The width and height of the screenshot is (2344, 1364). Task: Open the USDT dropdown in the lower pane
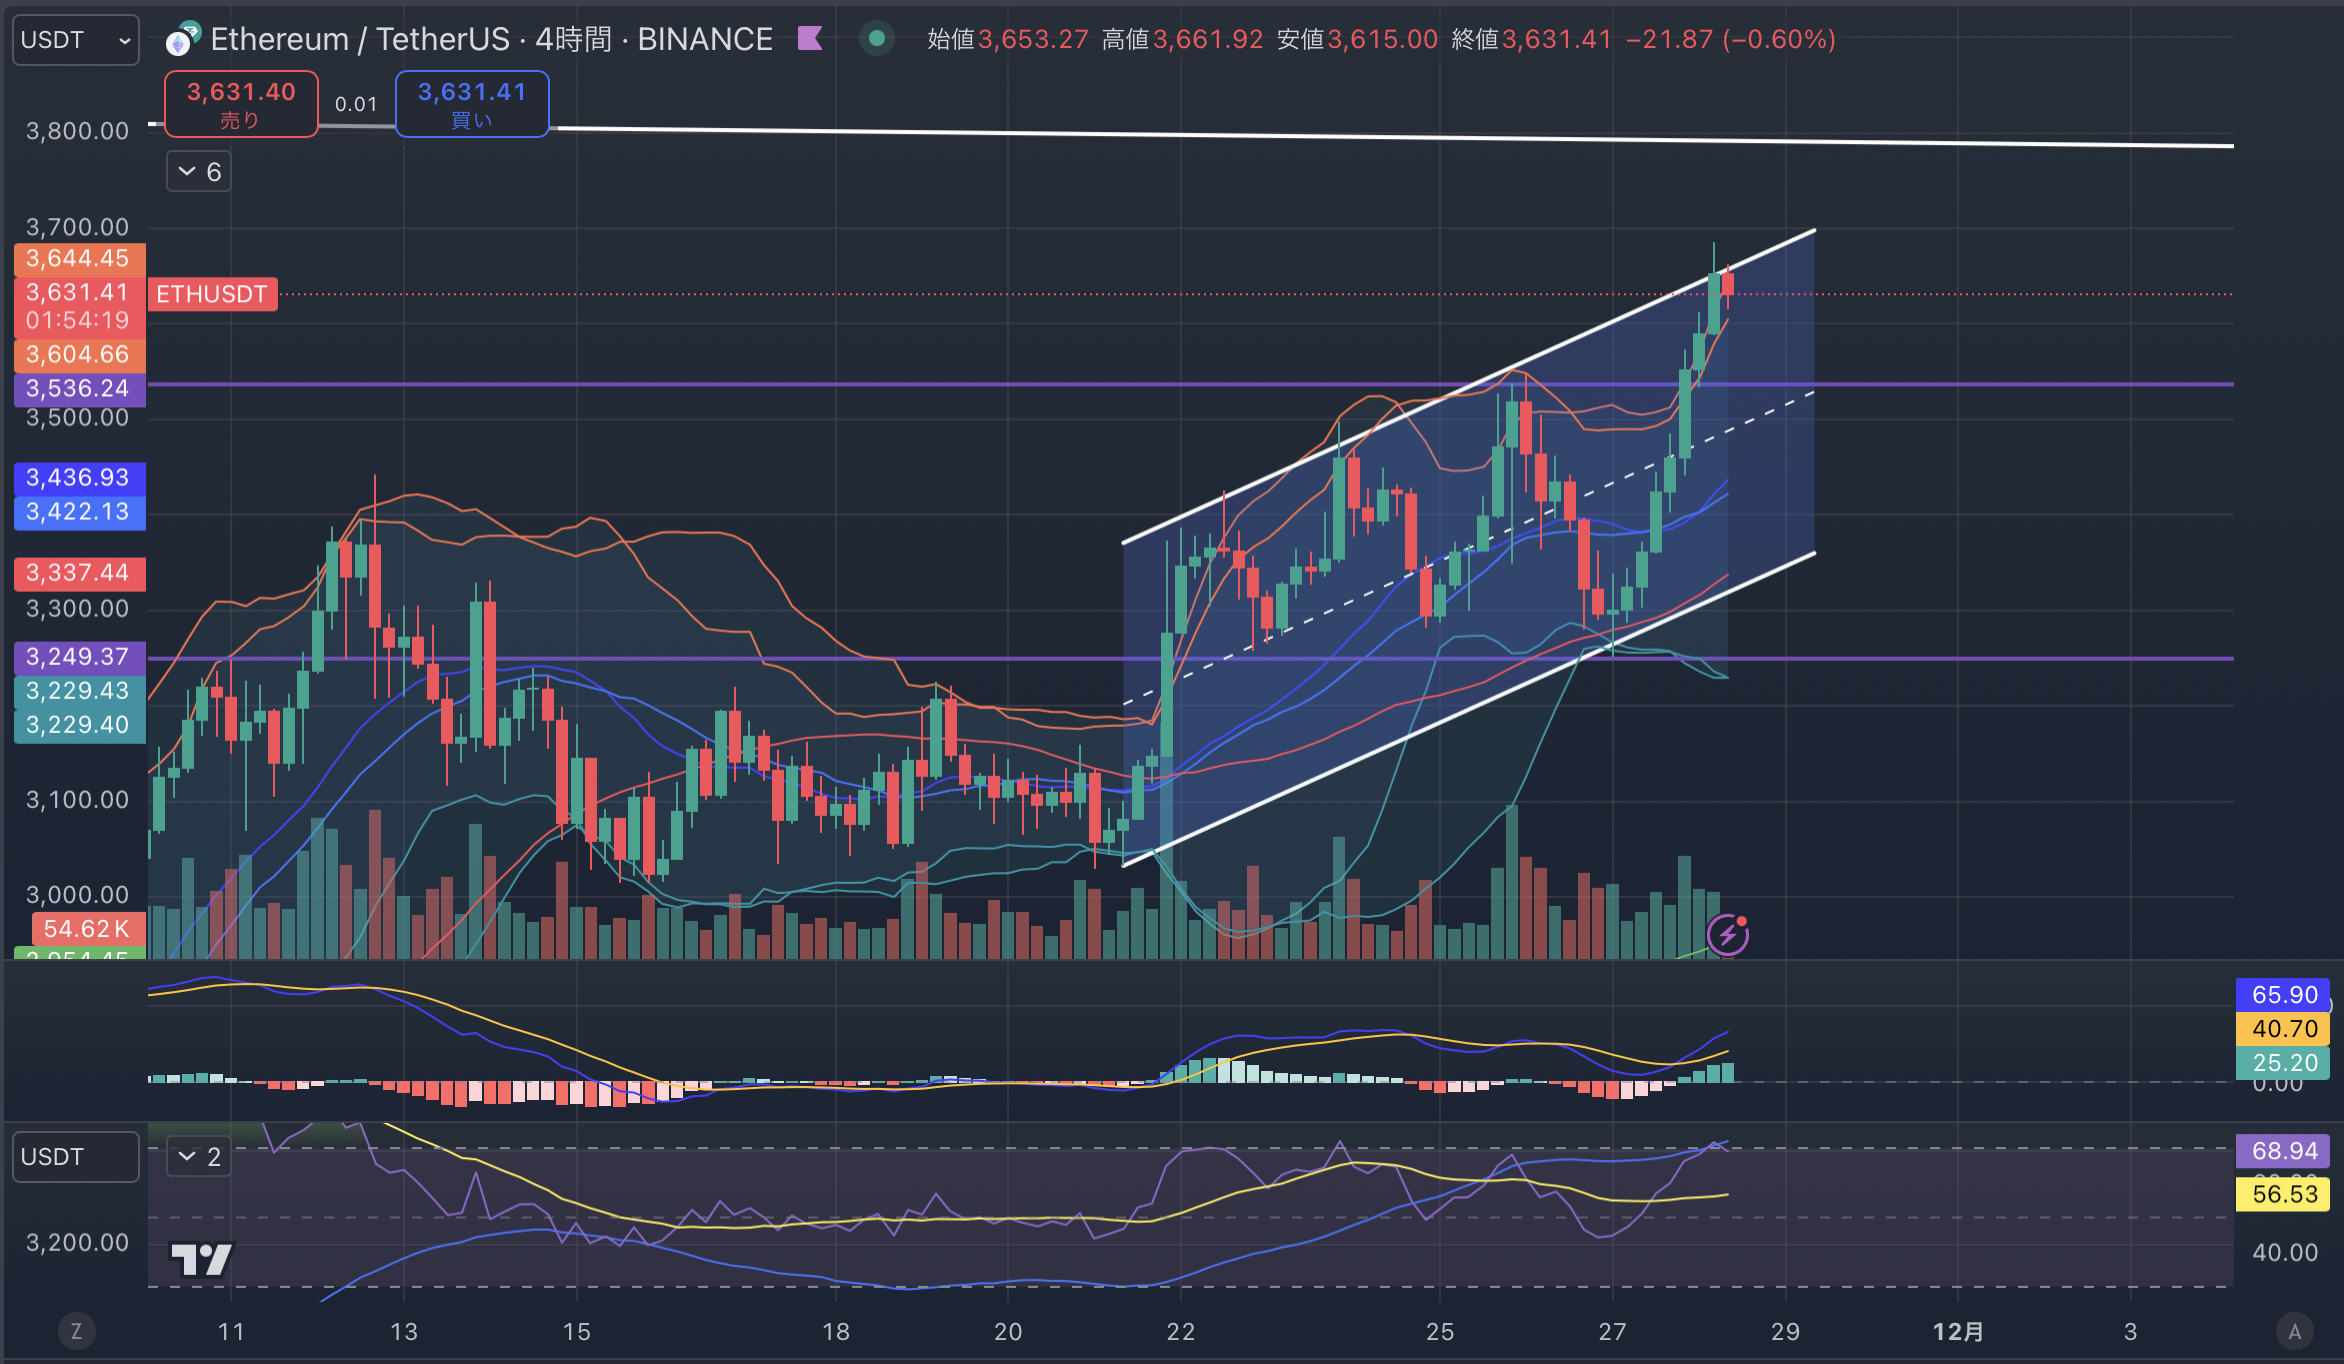(76, 1157)
